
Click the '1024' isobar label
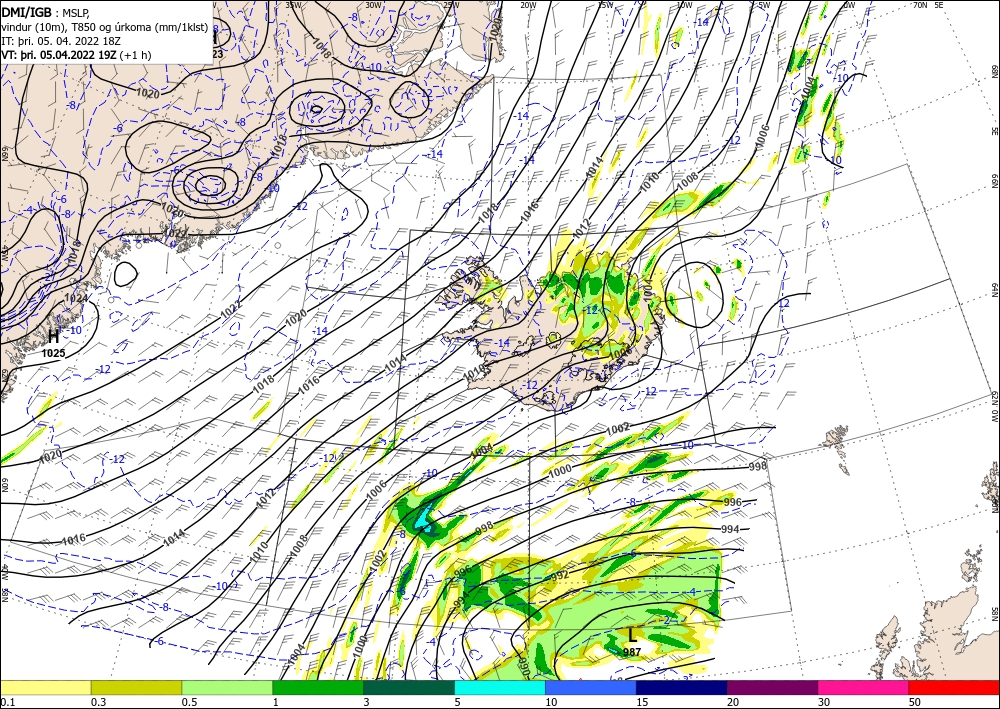(x=76, y=297)
